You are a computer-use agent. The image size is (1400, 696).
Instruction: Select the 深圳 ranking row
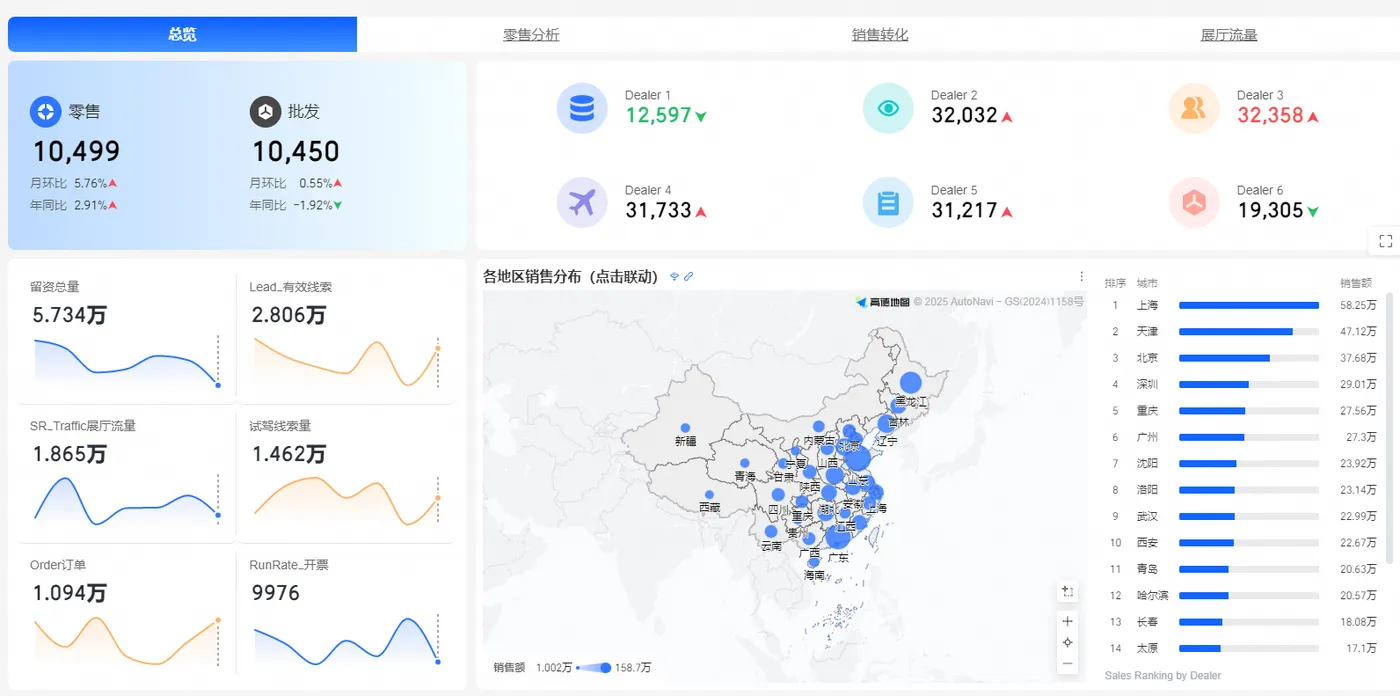[1241, 384]
